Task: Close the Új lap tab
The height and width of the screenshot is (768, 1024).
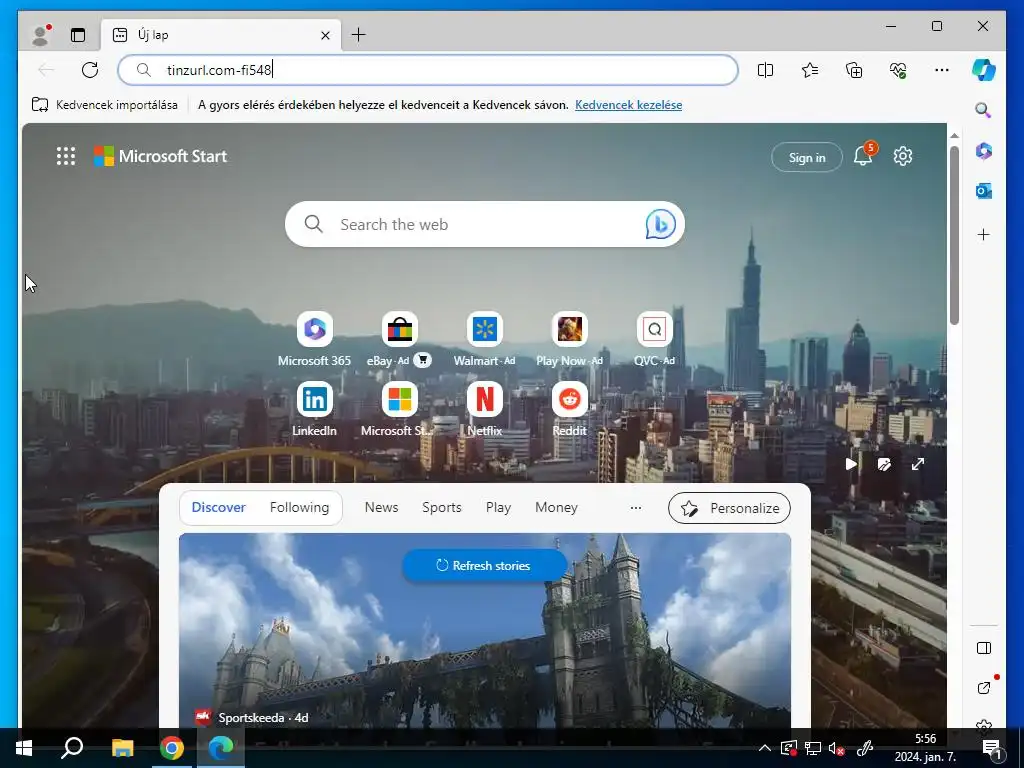Action: pos(325,35)
